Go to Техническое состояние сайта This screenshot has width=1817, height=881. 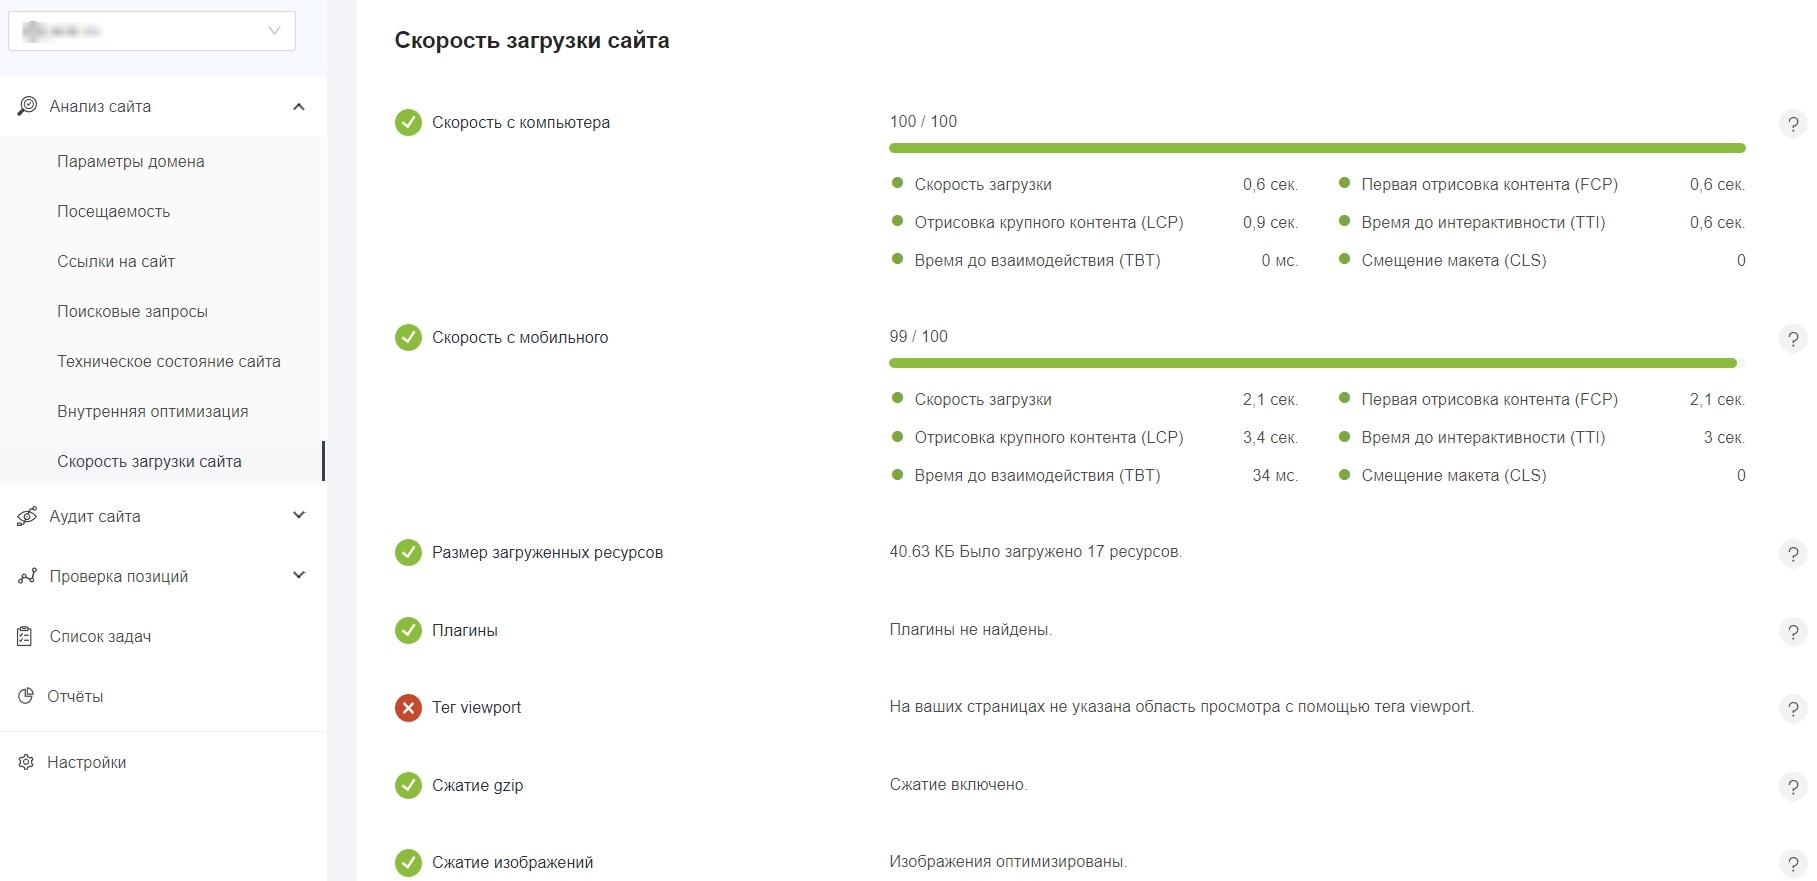coord(169,362)
